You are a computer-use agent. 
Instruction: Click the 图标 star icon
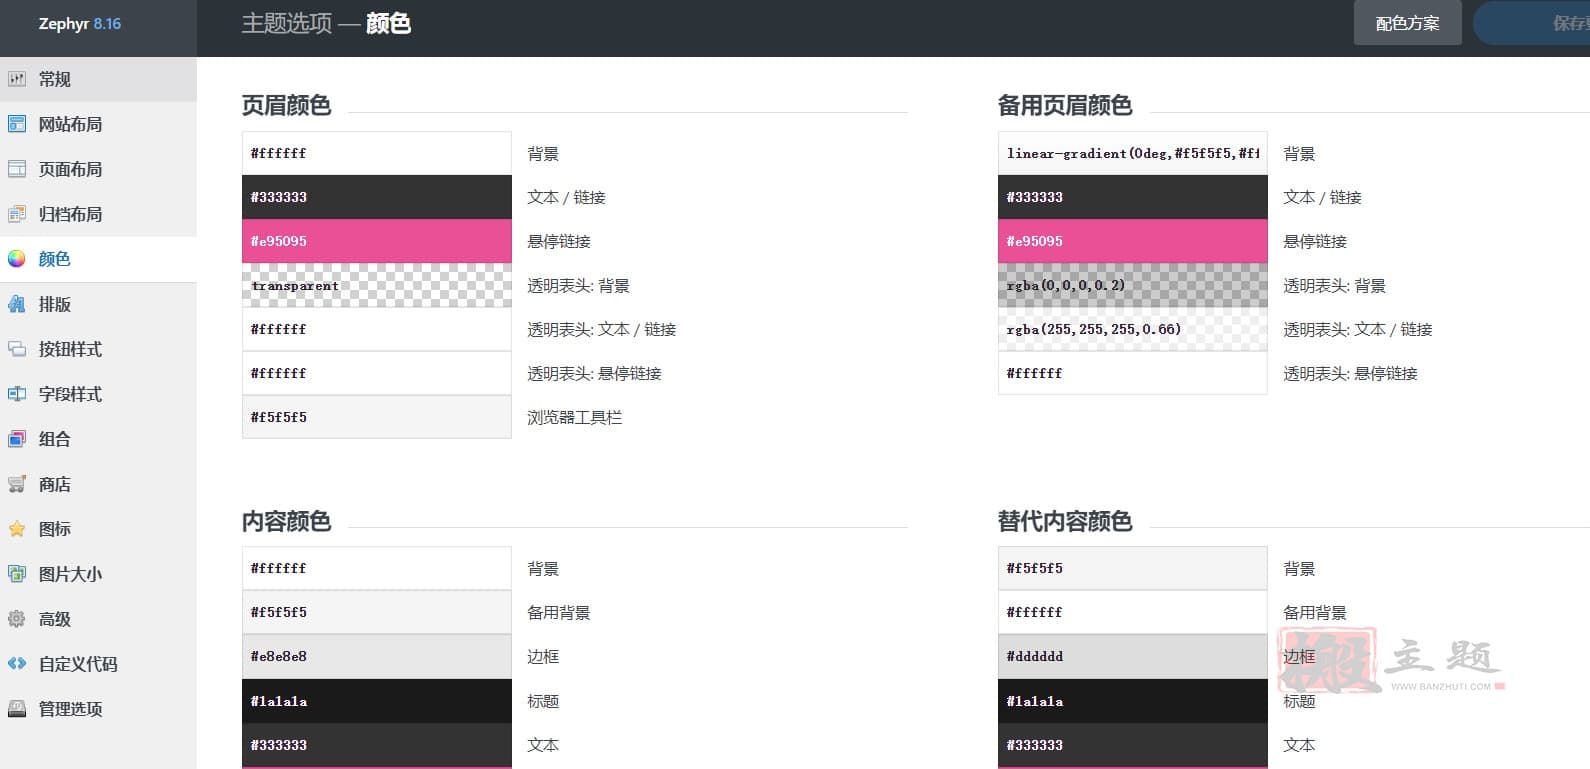17,529
